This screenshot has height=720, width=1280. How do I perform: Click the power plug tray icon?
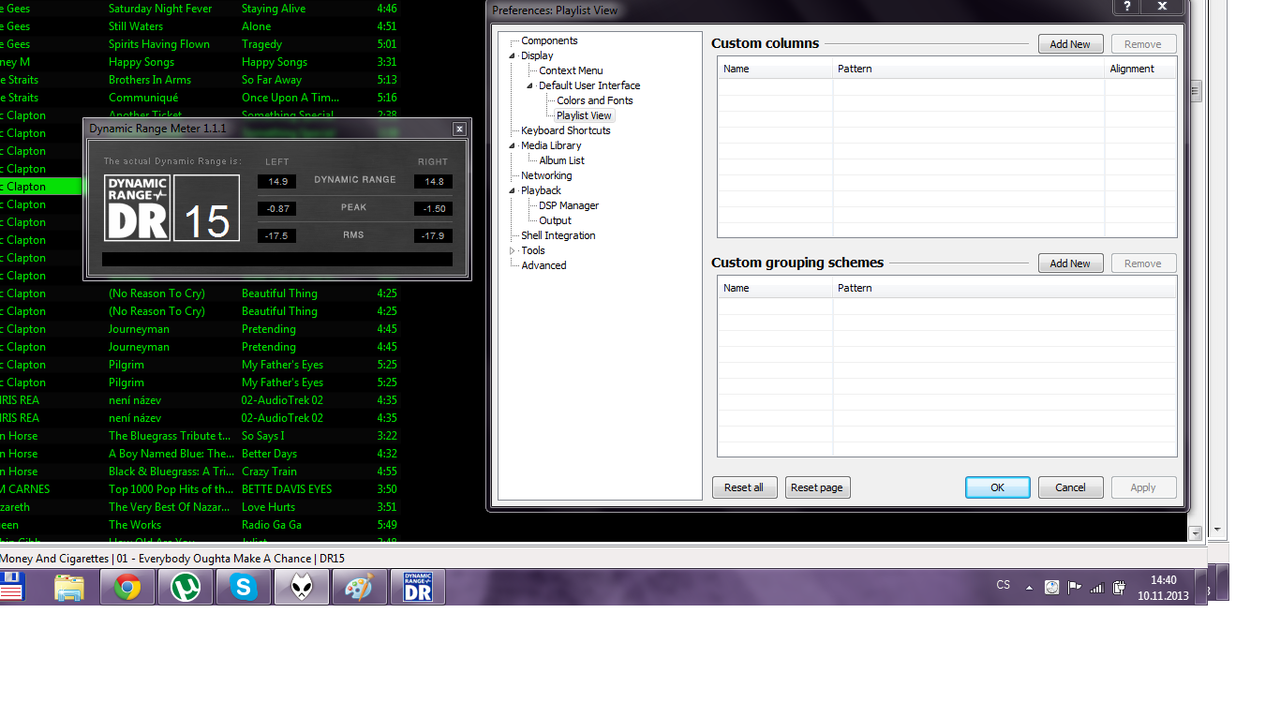[x=1119, y=588]
